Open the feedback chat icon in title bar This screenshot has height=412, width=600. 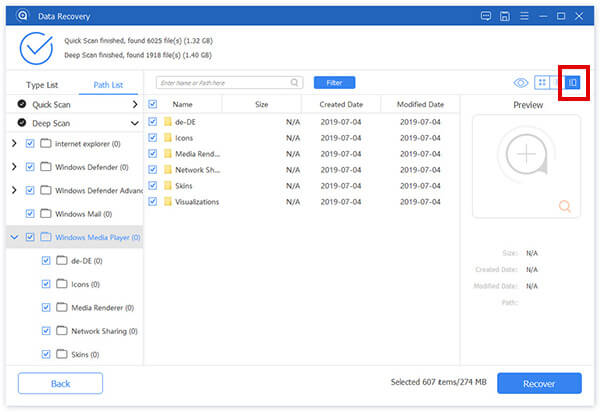(x=486, y=16)
